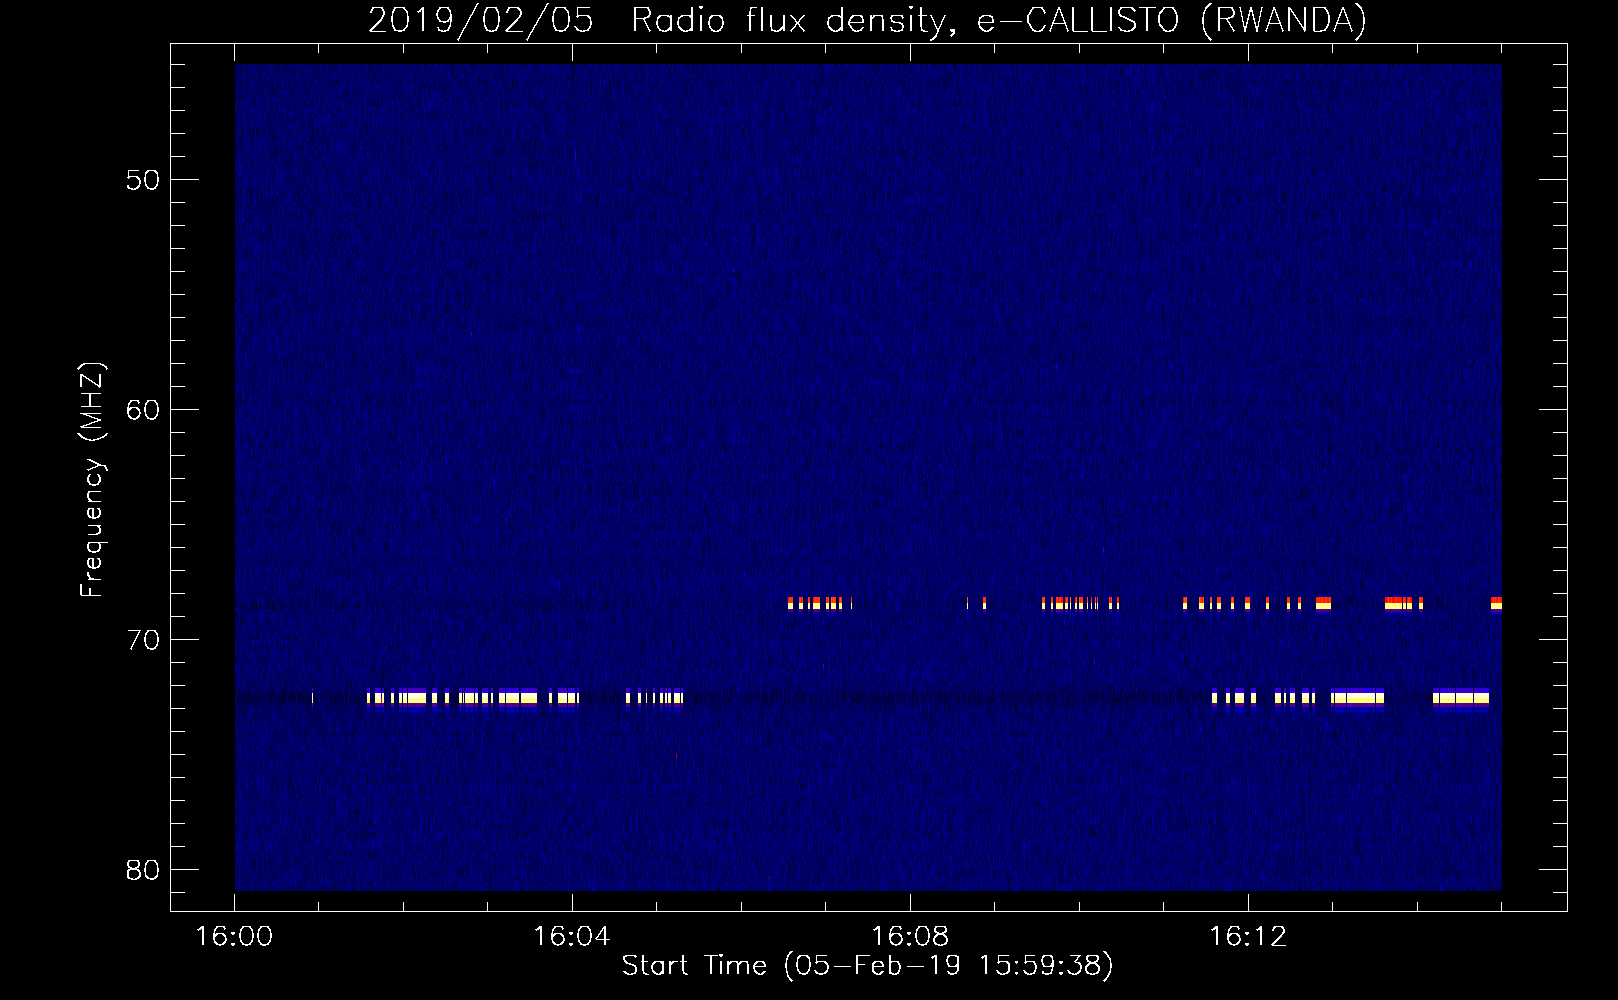Click the '50' frequency tick label
The height and width of the screenshot is (1000, 1618).
tap(143, 180)
